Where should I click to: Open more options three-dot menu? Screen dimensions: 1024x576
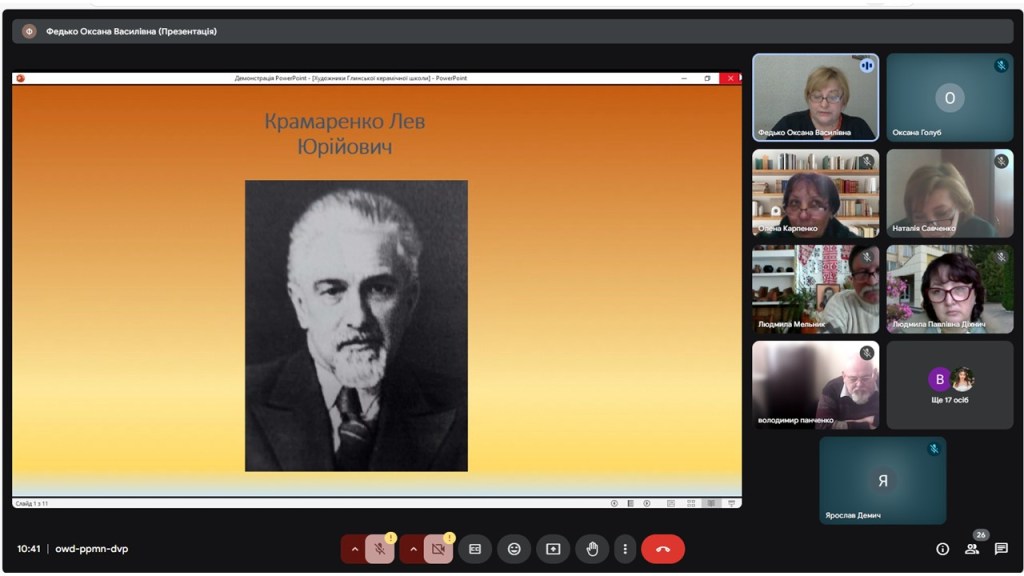point(625,549)
